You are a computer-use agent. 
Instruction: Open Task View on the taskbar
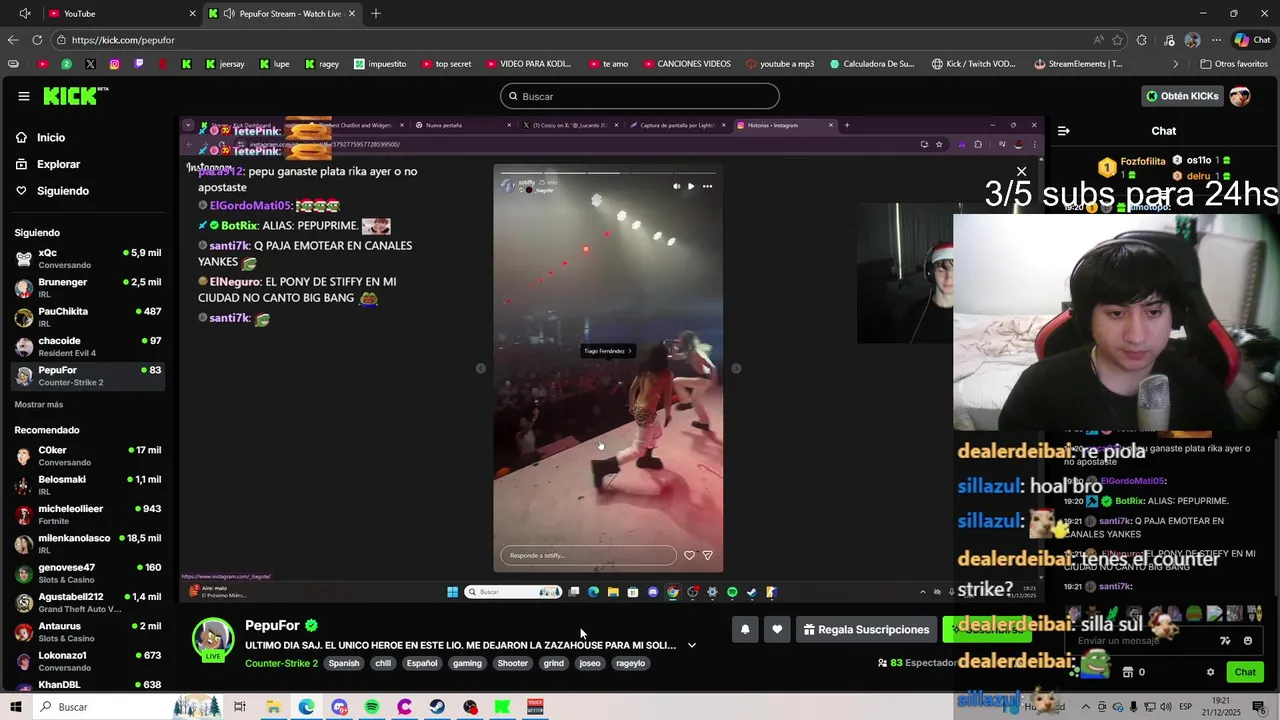click(240, 707)
